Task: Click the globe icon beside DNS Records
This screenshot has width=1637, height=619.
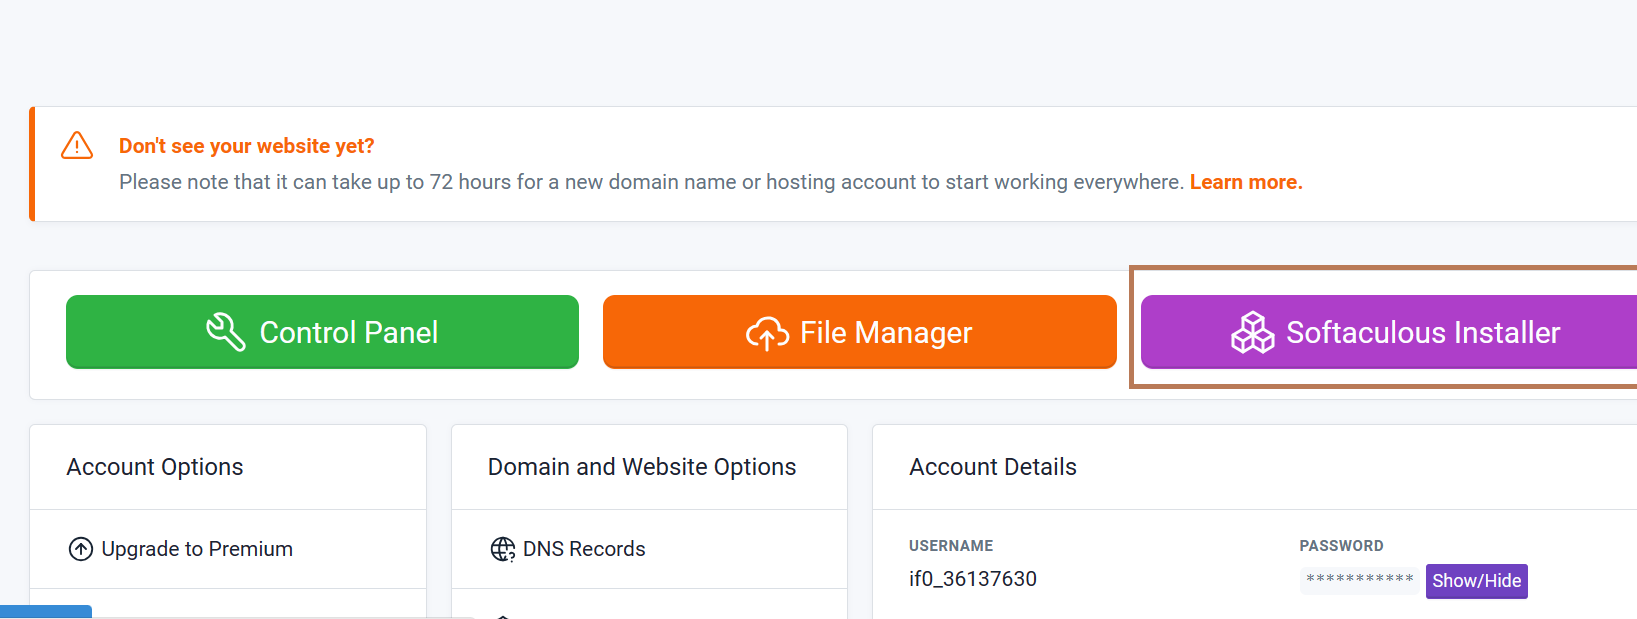Action: [503, 549]
